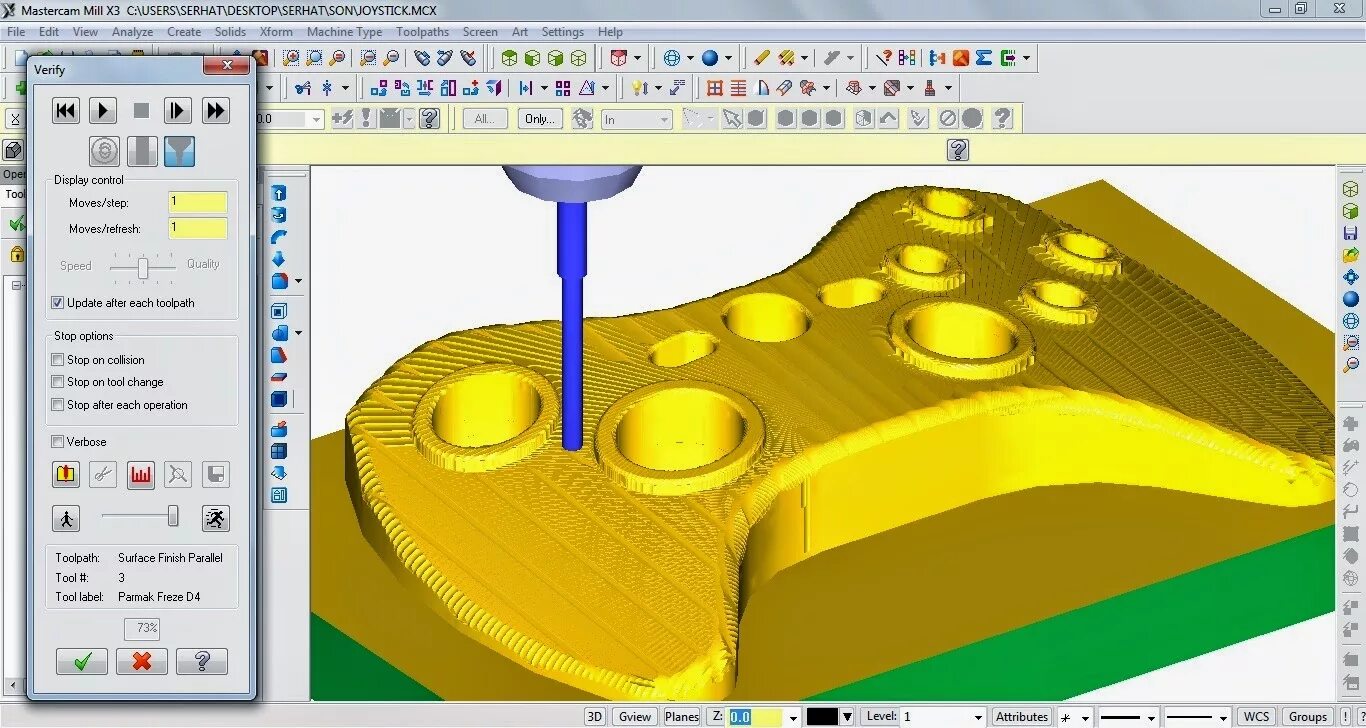Screen dimensions: 1366x728
Task: Select turbo simulation mode icon in Verify
Action: (x=104, y=151)
